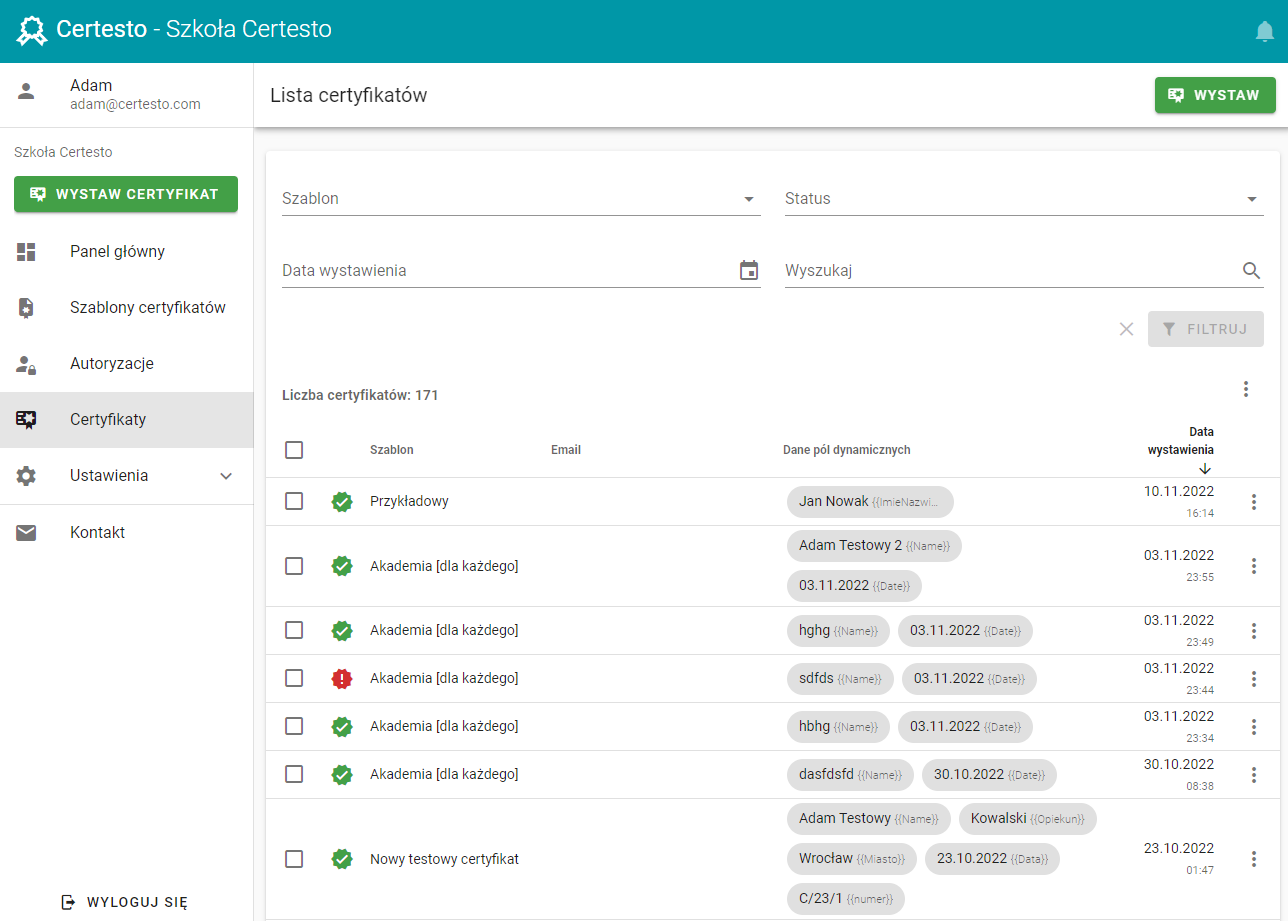Click the FILTRUJ button
1288x921 pixels.
pyautogui.click(x=1206, y=329)
